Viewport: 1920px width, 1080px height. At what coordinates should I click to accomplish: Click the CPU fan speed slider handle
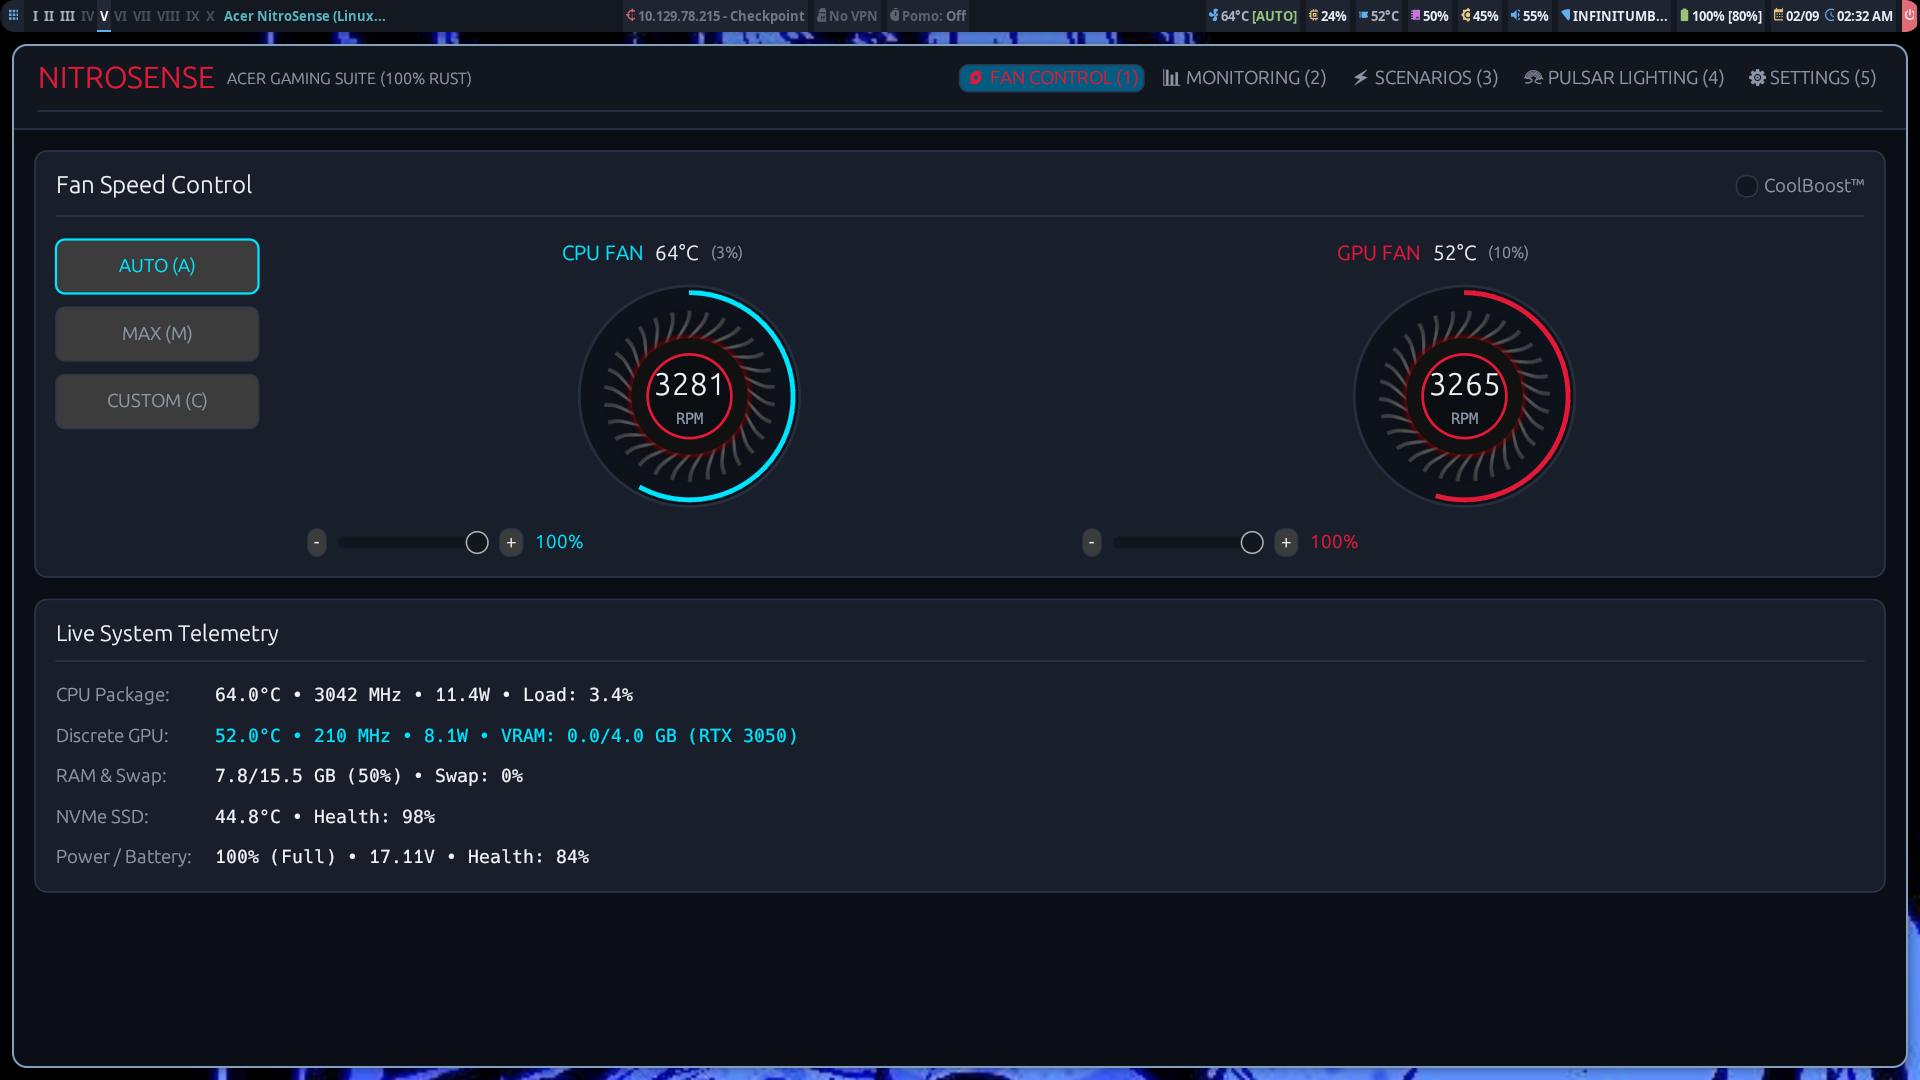pyautogui.click(x=477, y=542)
